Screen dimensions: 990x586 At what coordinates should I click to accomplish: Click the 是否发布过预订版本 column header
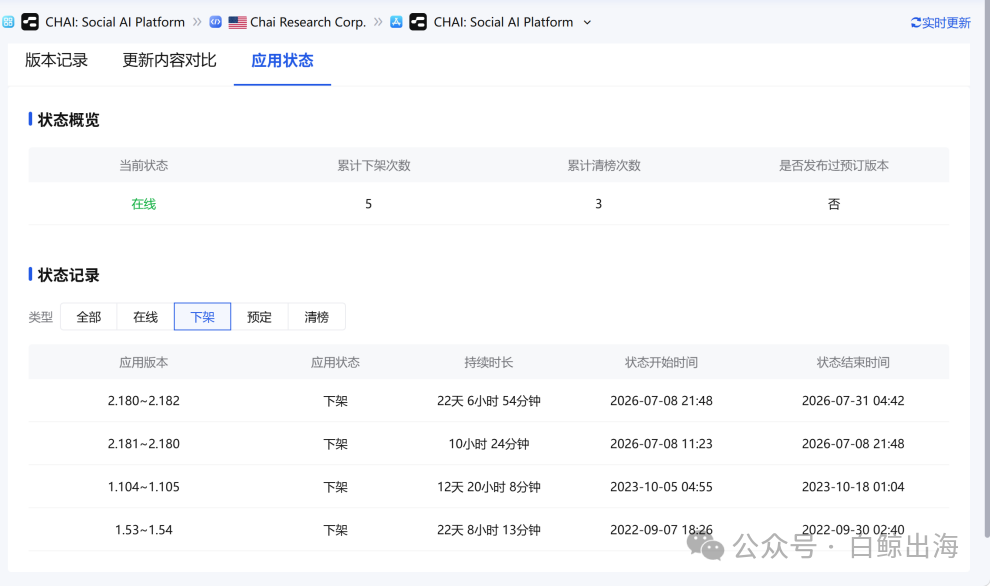pyautogui.click(x=833, y=165)
